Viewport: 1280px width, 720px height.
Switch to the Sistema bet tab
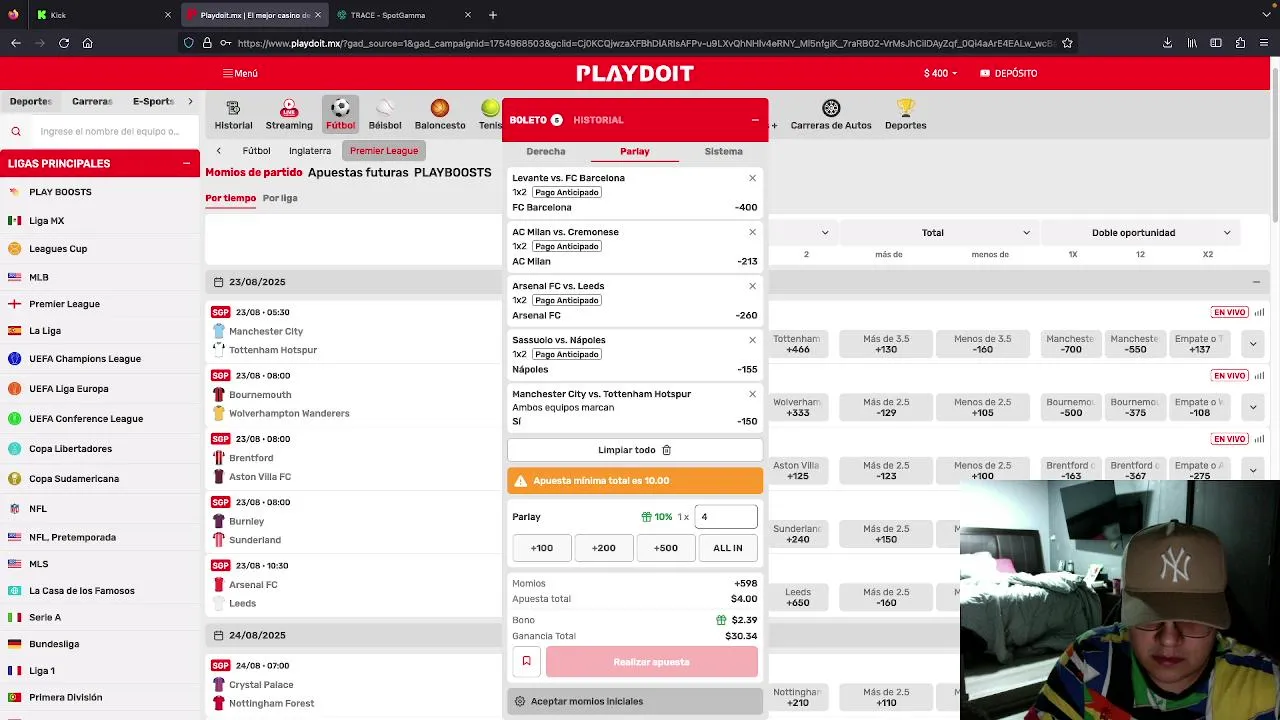click(x=723, y=151)
